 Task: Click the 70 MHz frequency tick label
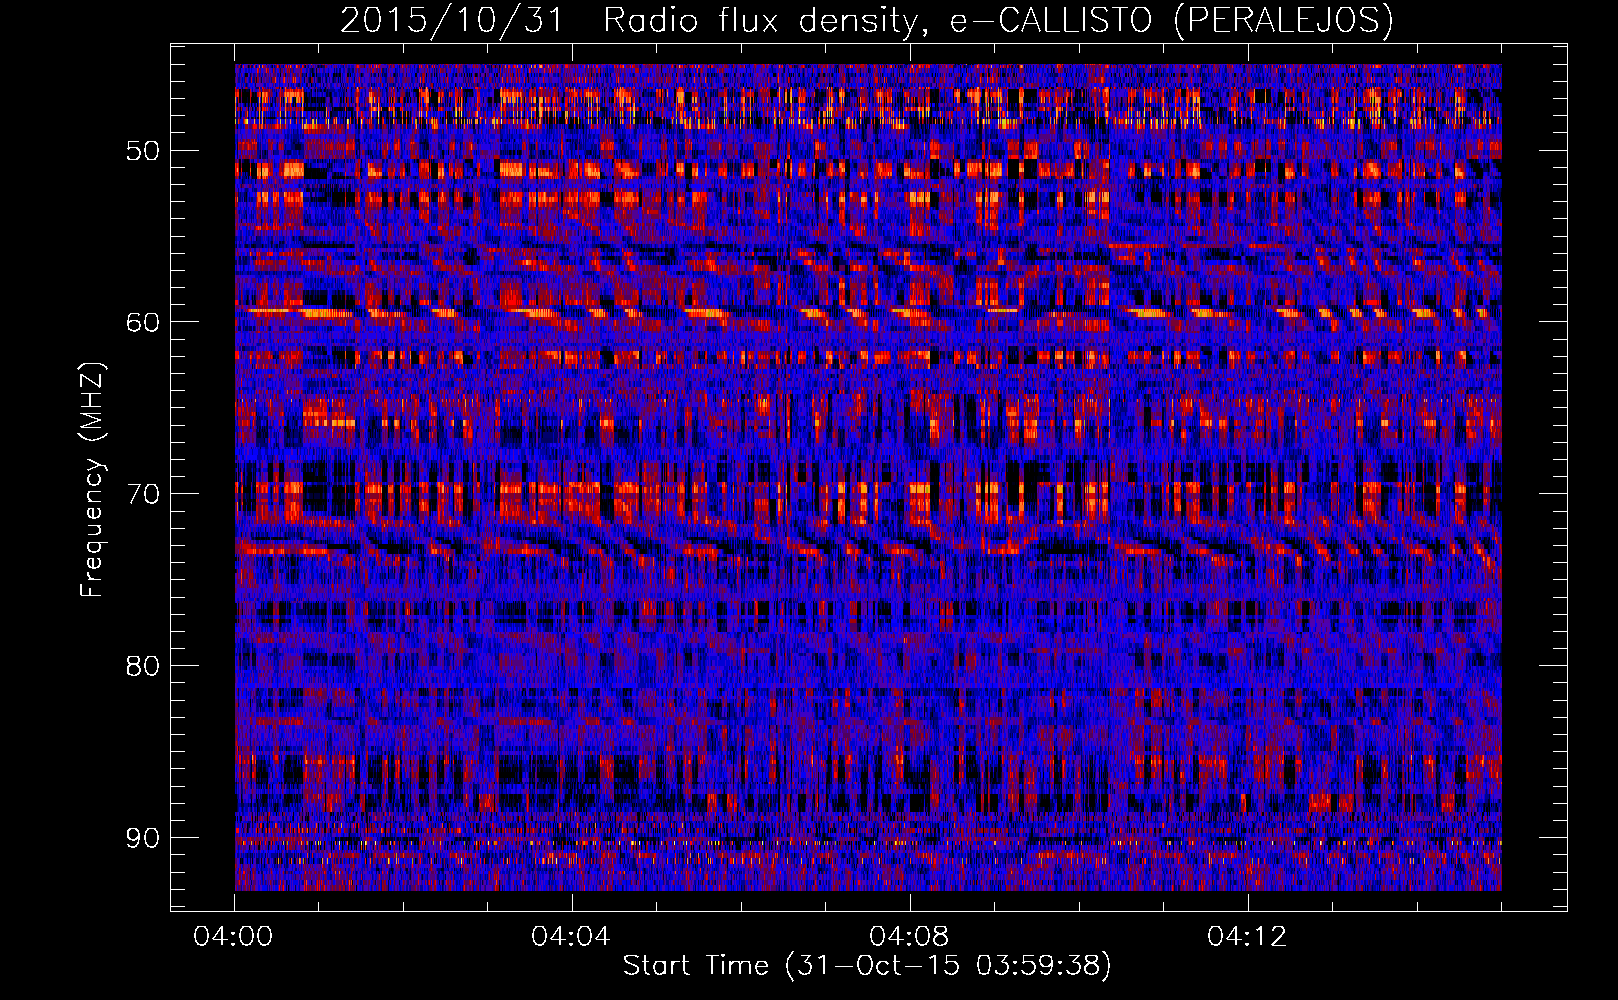pos(142,494)
